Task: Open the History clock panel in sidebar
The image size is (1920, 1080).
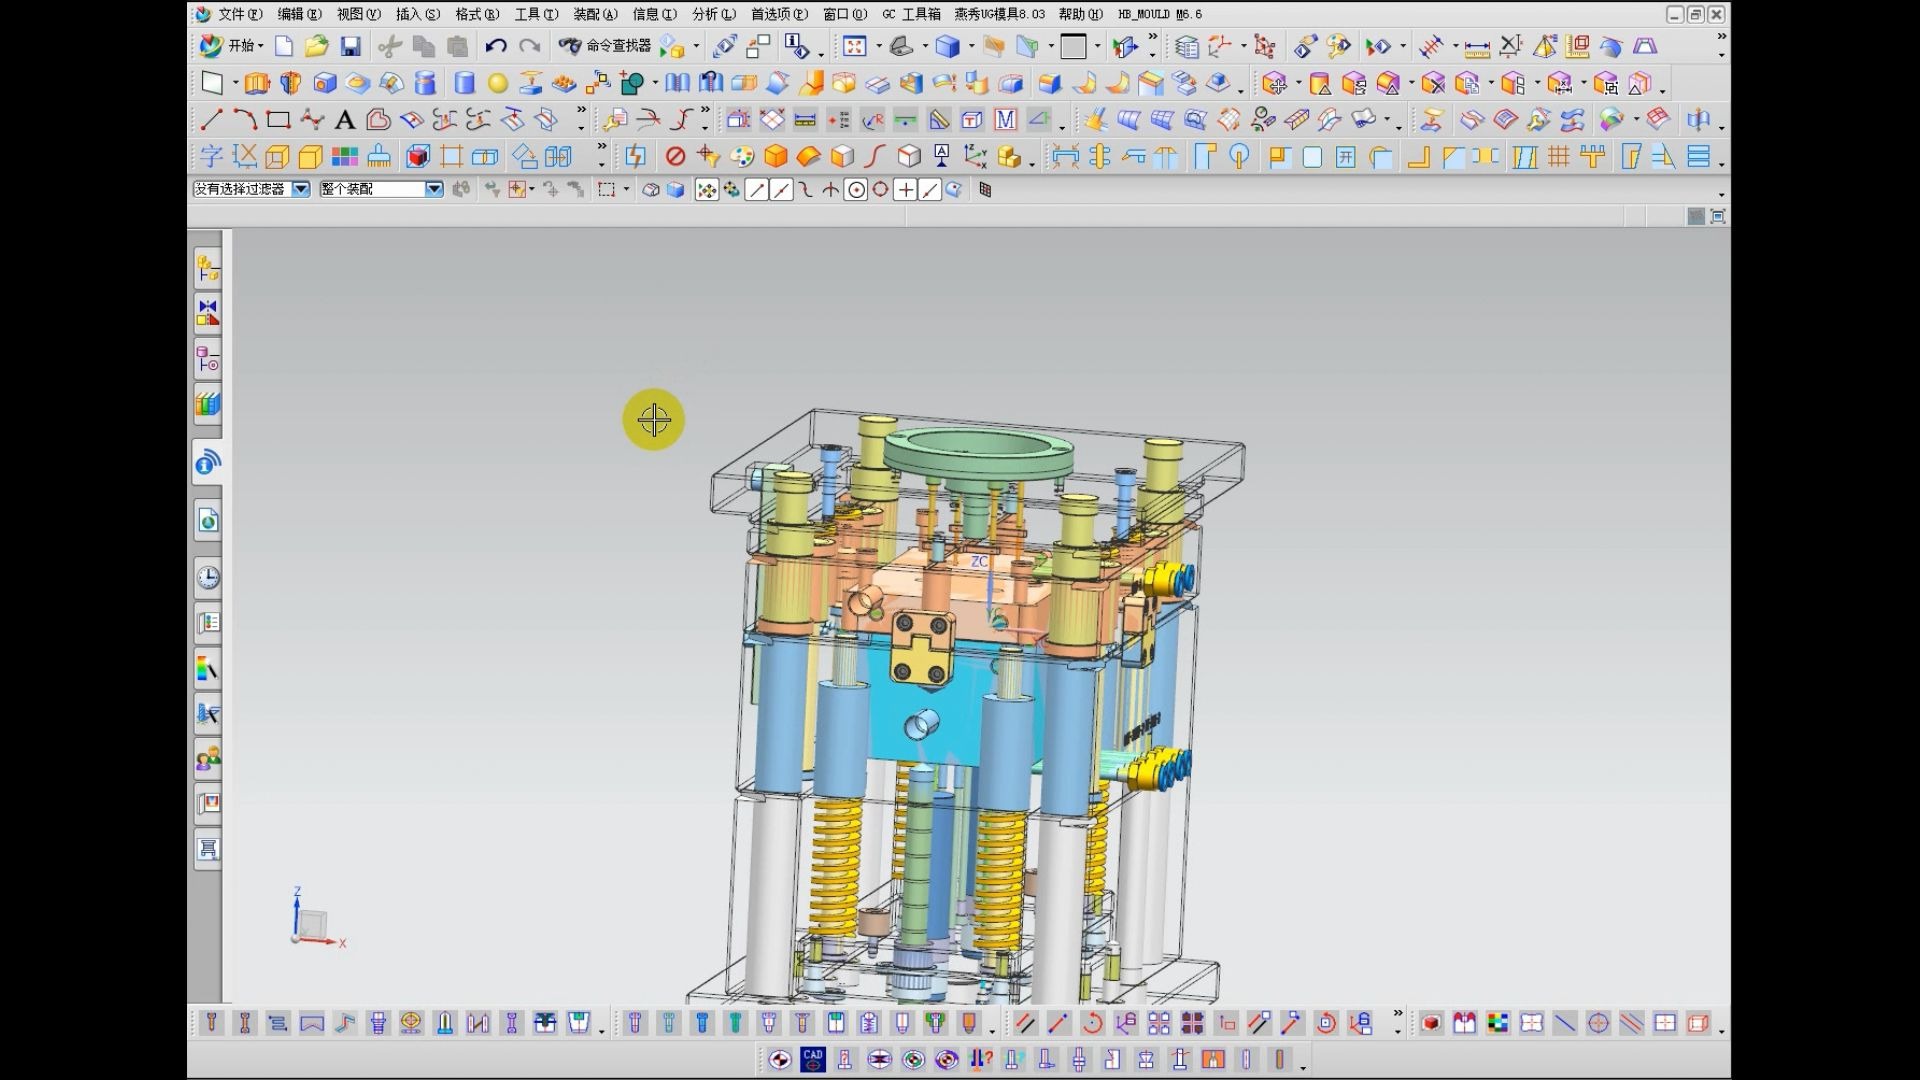Action: coord(208,578)
